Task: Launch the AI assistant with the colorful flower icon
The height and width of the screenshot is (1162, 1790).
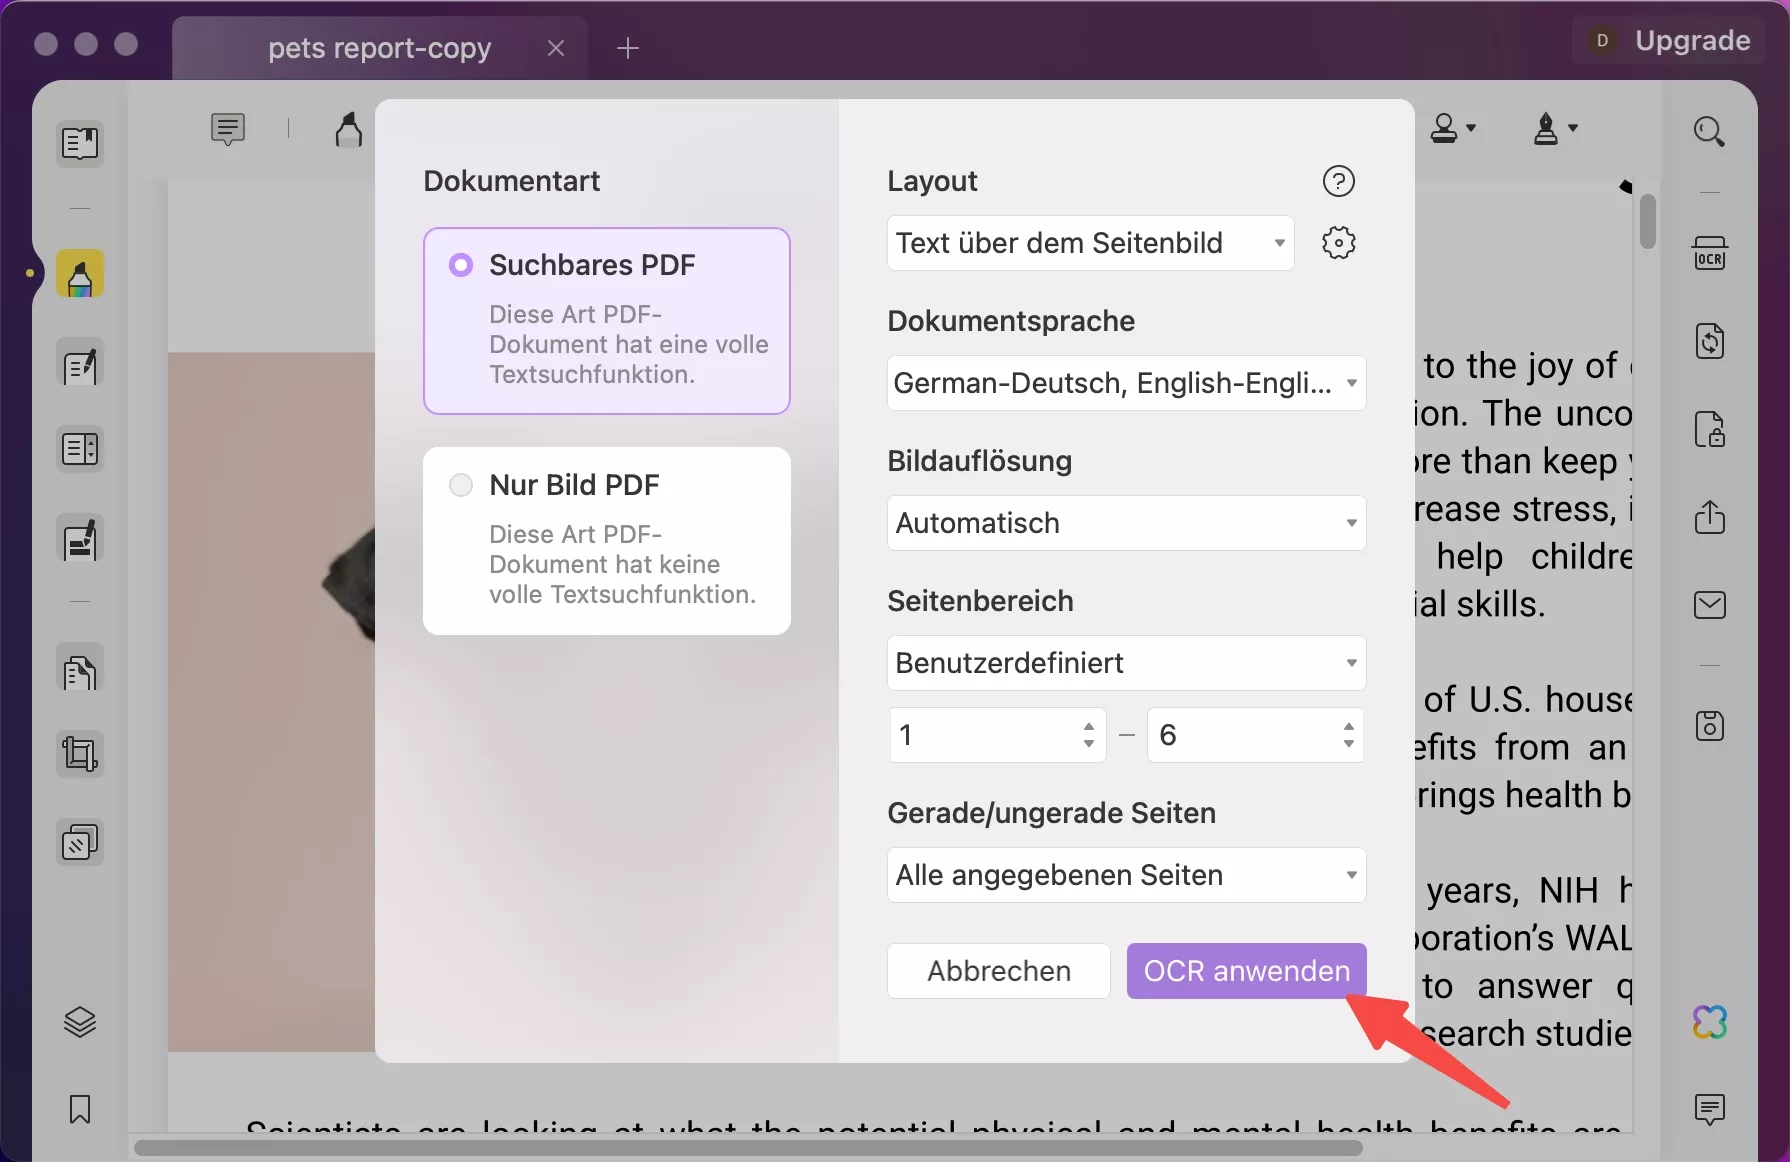Action: tap(1710, 1022)
